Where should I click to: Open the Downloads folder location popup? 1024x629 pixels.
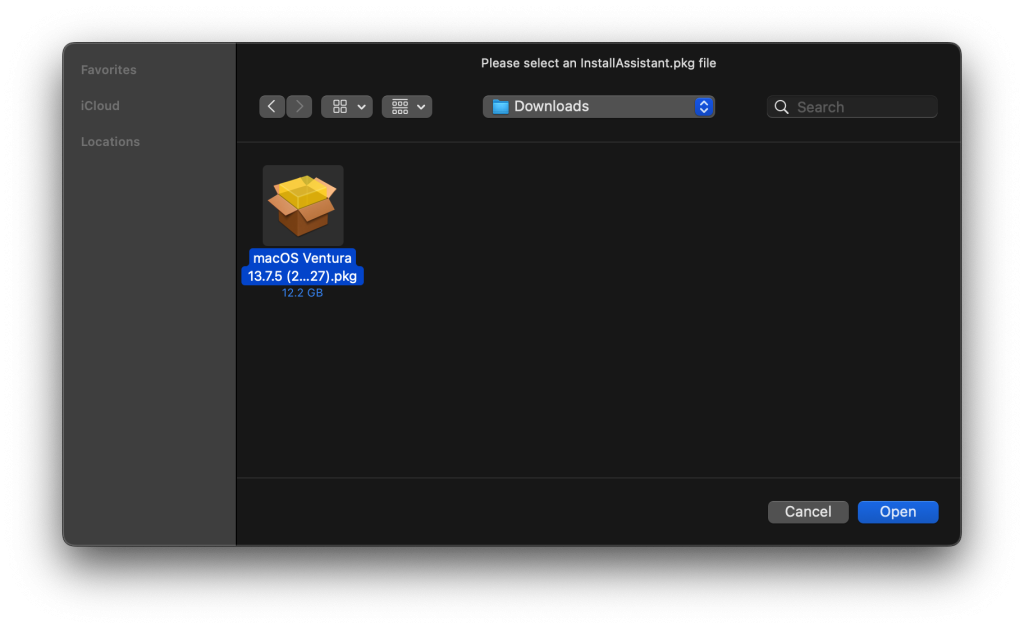[x=599, y=106]
